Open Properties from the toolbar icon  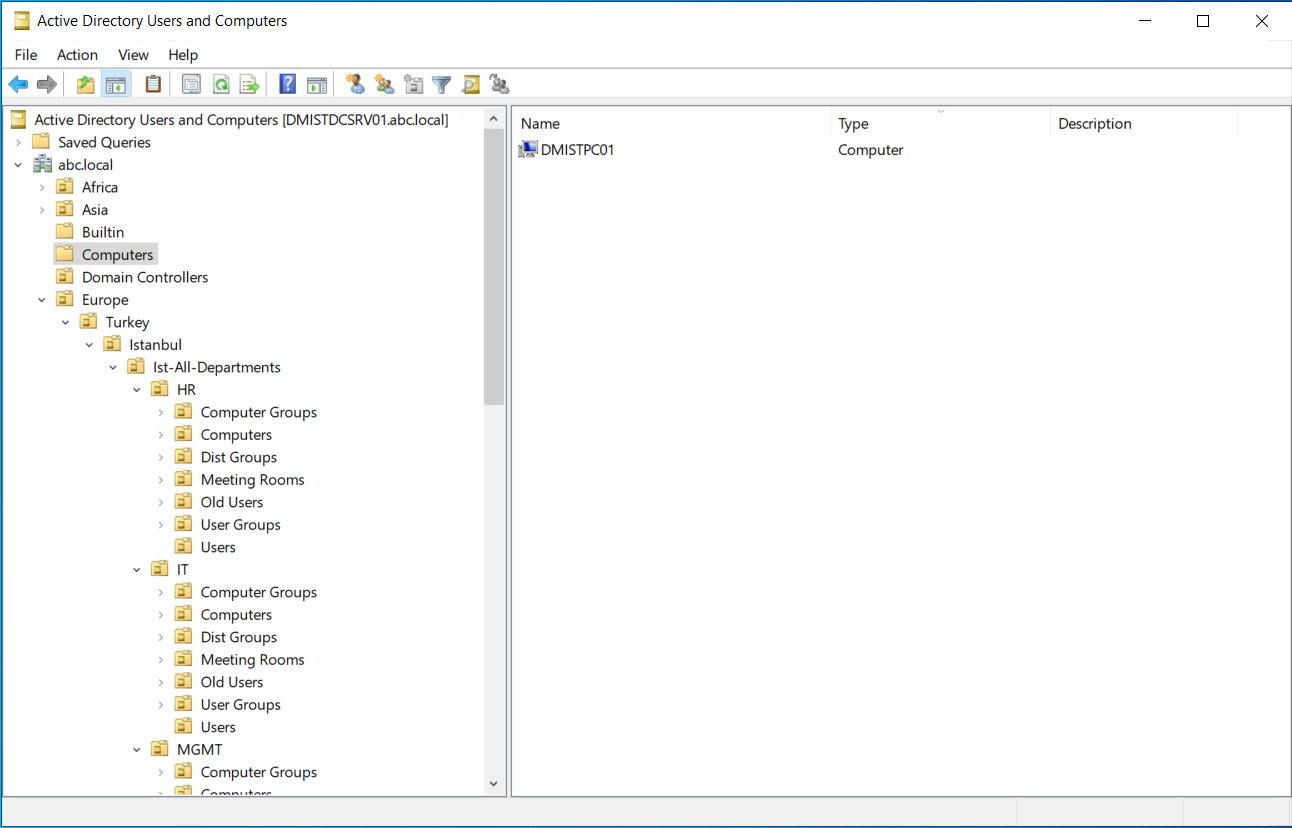(191, 85)
